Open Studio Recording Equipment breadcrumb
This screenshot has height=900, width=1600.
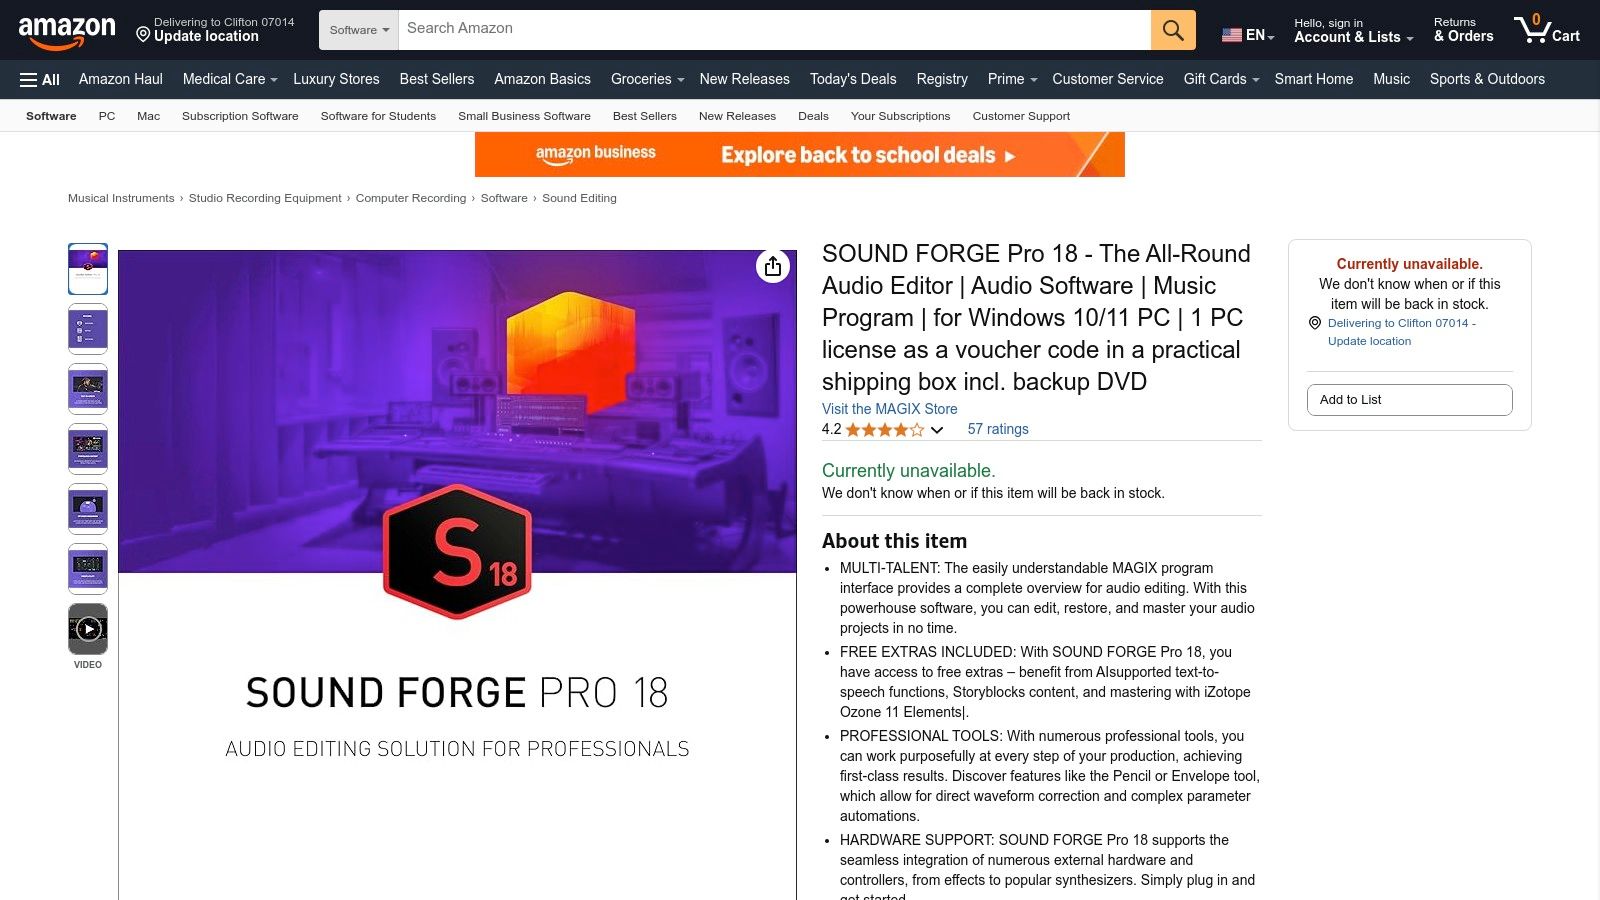click(265, 198)
